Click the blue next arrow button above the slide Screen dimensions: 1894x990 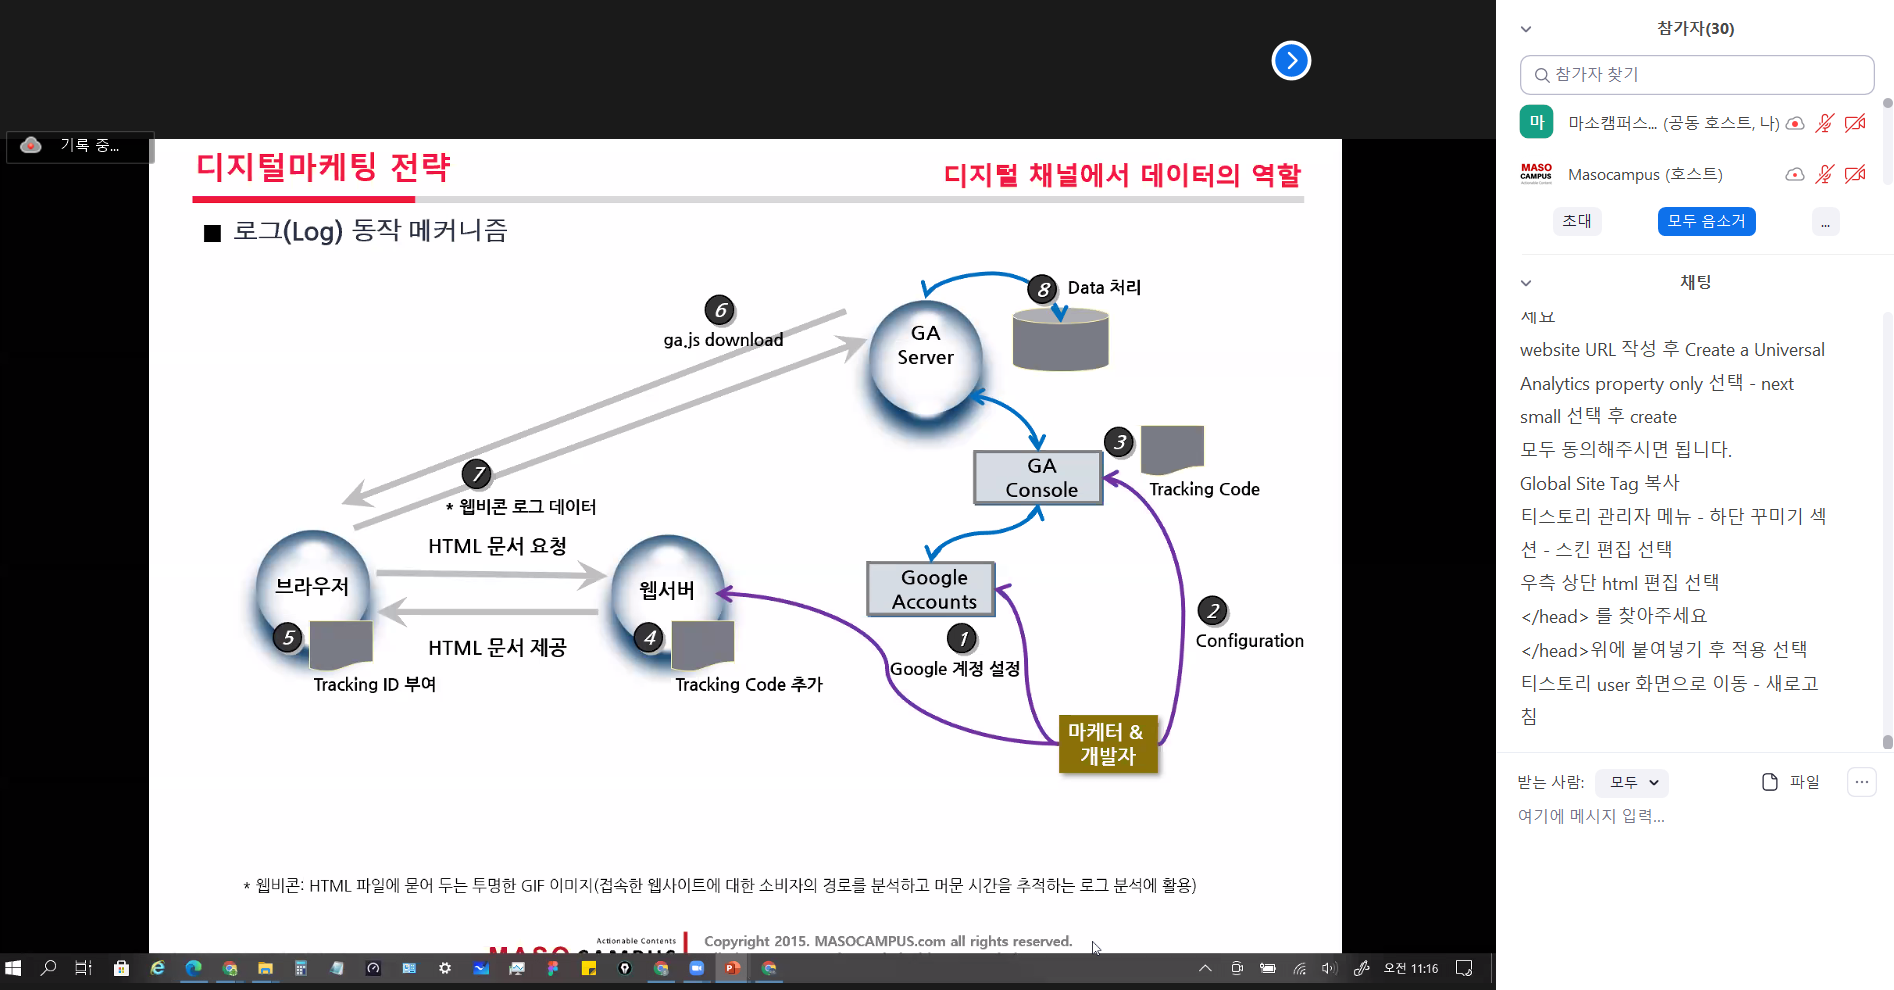click(1291, 61)
